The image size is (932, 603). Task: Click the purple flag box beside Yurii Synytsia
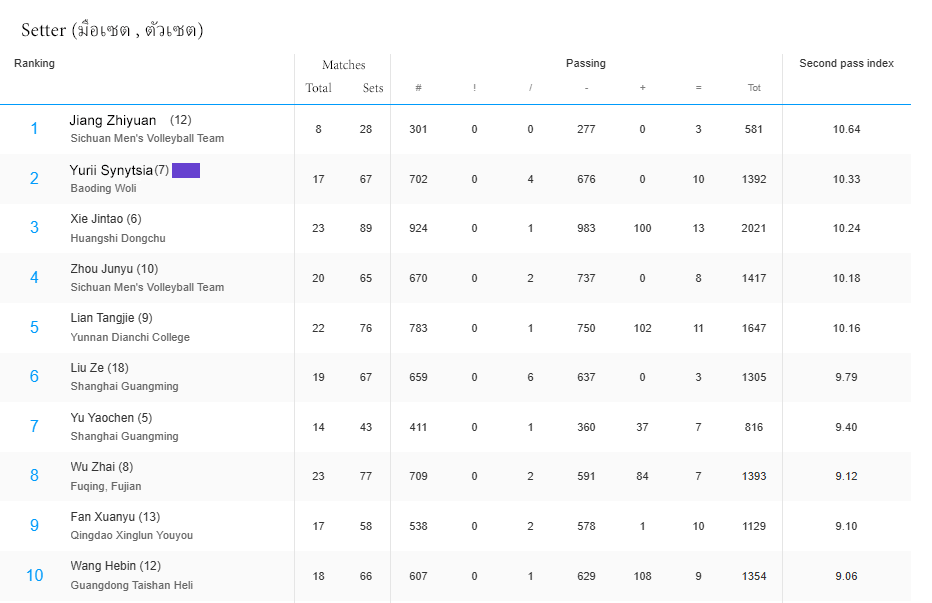coord(186,170)
